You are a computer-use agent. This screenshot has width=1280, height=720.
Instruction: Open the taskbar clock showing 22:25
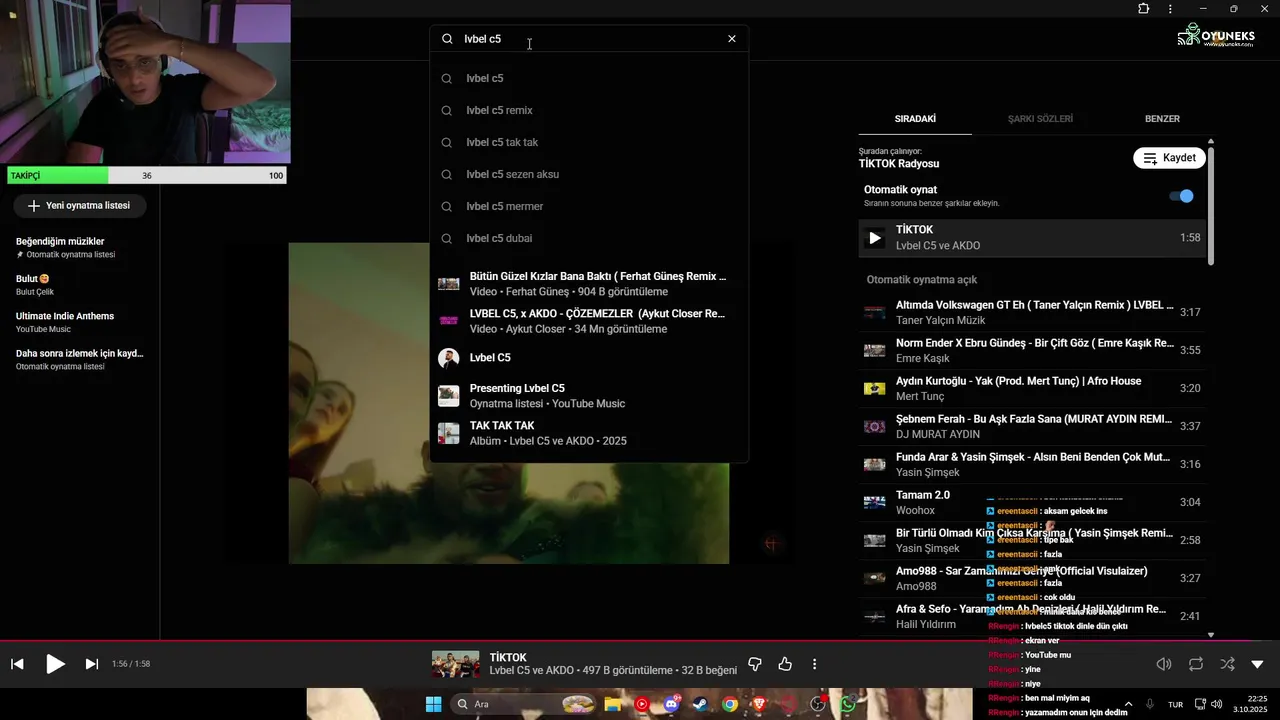(1250, 704)
